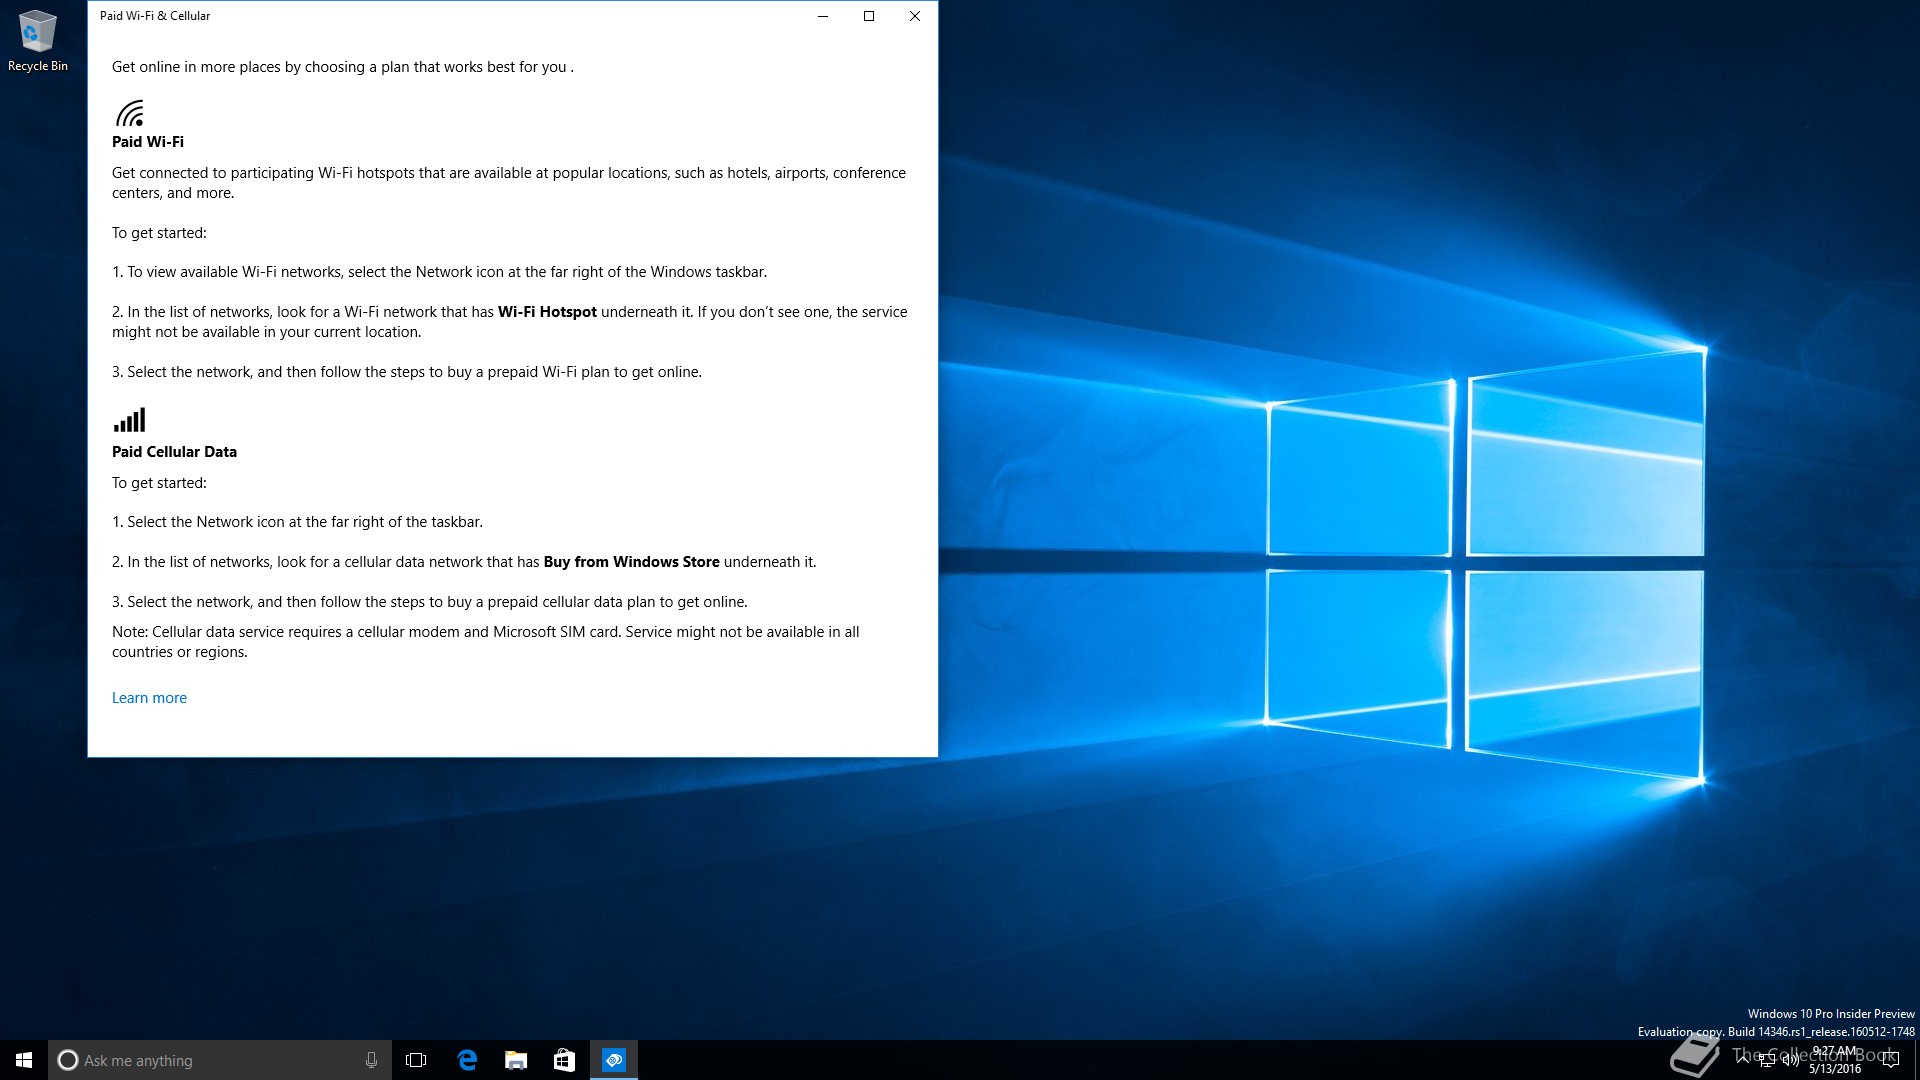Maximize the Paid Wi-Fi & Cellular window
Viewport: 1920px width, 1080px height.
869,16
